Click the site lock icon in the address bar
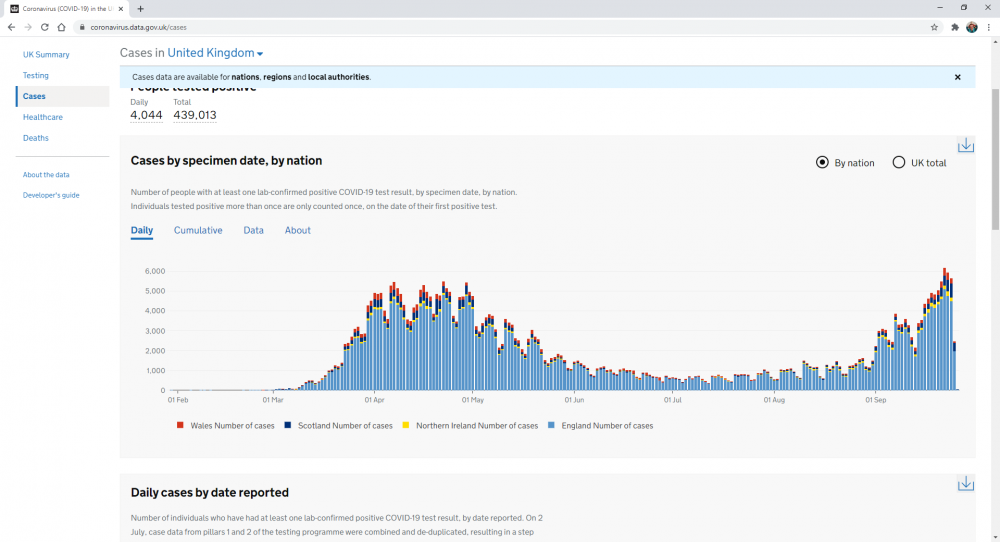Screen dimensions: 1000x542 pyautogui.click(x=82, y=27)
